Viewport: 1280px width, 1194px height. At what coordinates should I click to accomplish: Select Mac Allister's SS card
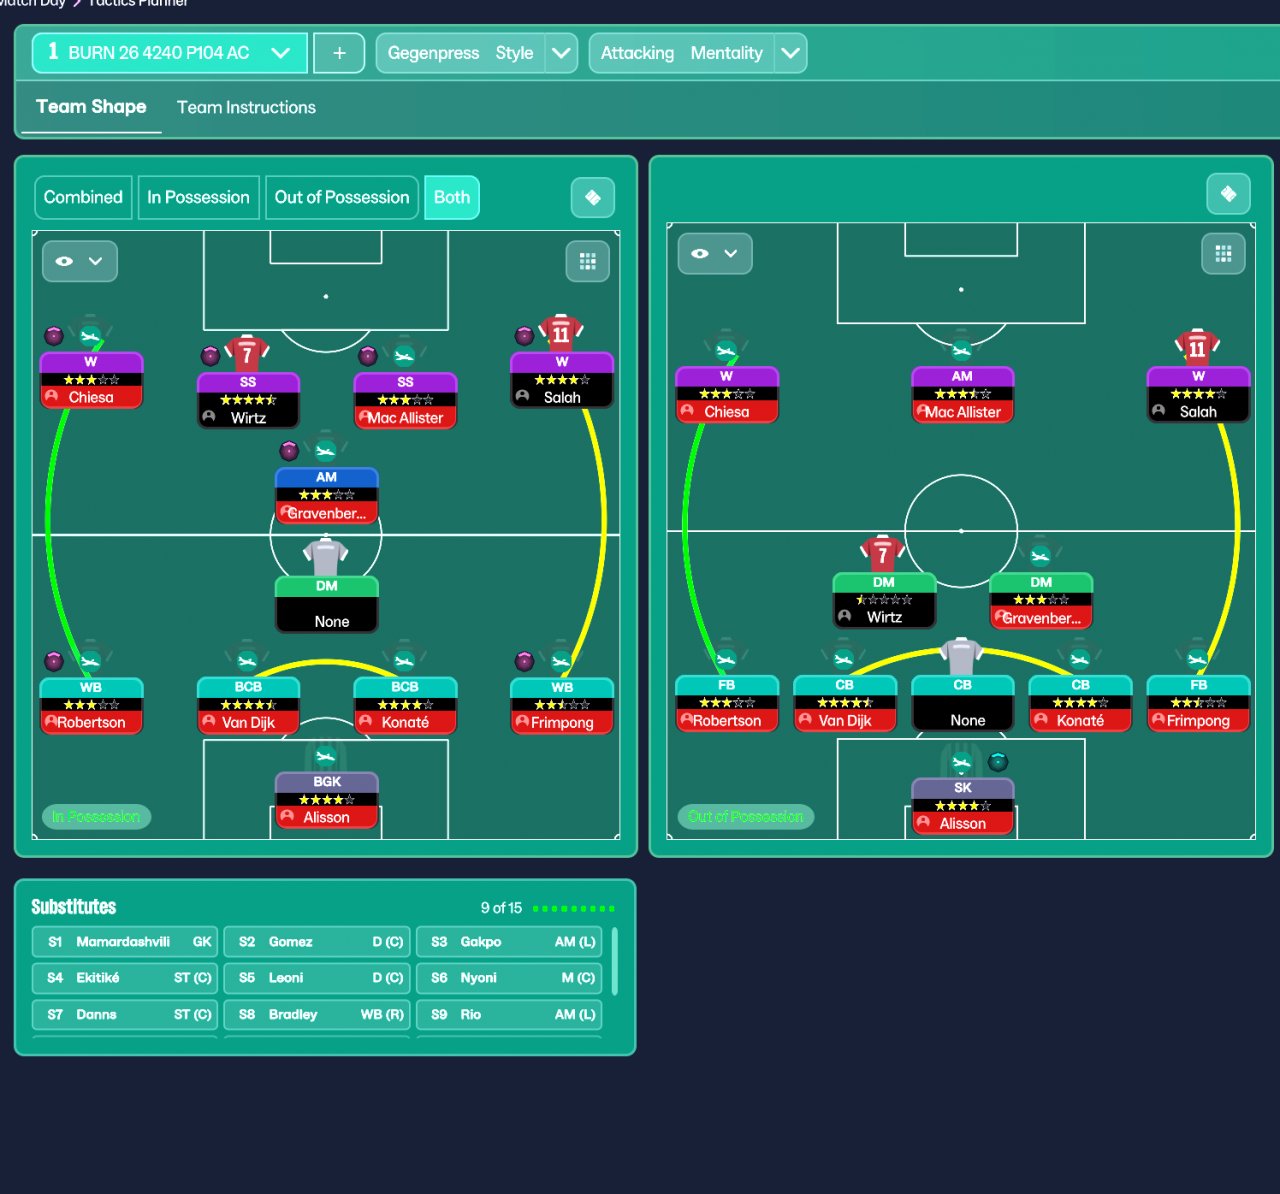tap(405, 400)
